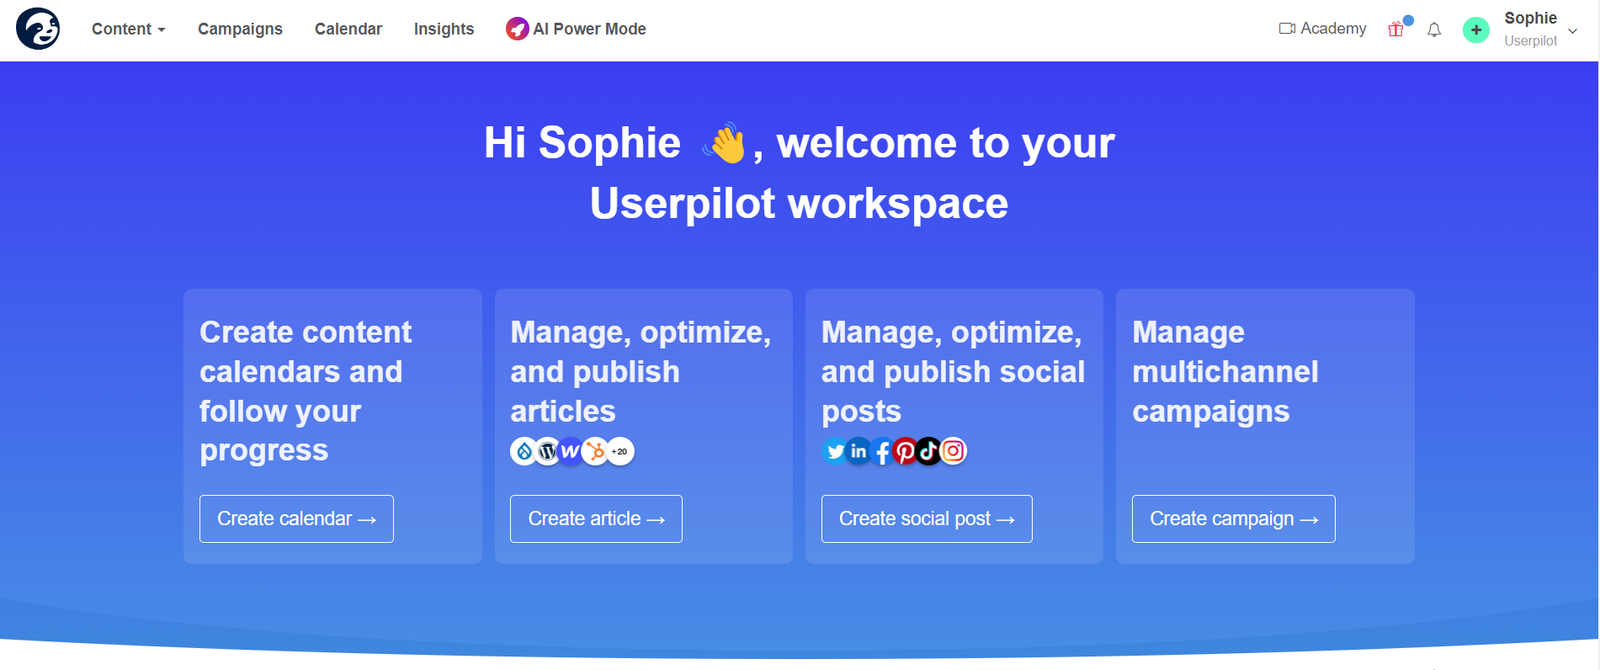1600x670 pixels.
Task: Click the green plus avatar icon
Action: point(1476,30)
